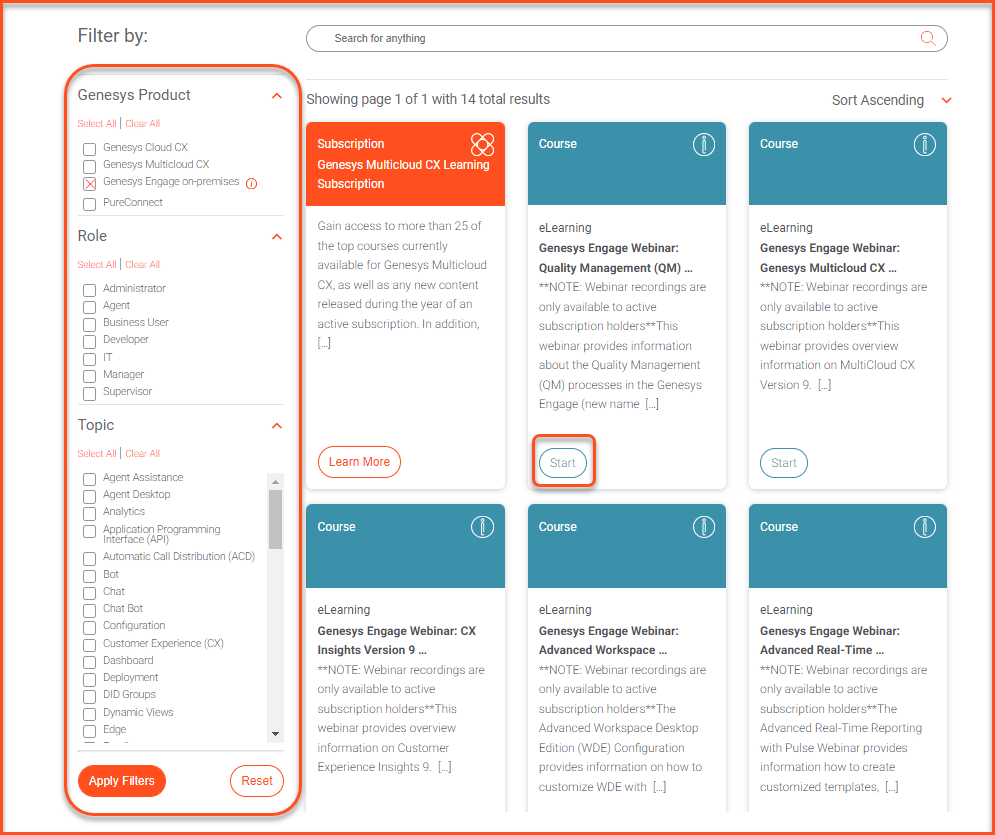
Task: Check Automatic Call Distribution (ACD) checkbox
Action: (89, 558)
